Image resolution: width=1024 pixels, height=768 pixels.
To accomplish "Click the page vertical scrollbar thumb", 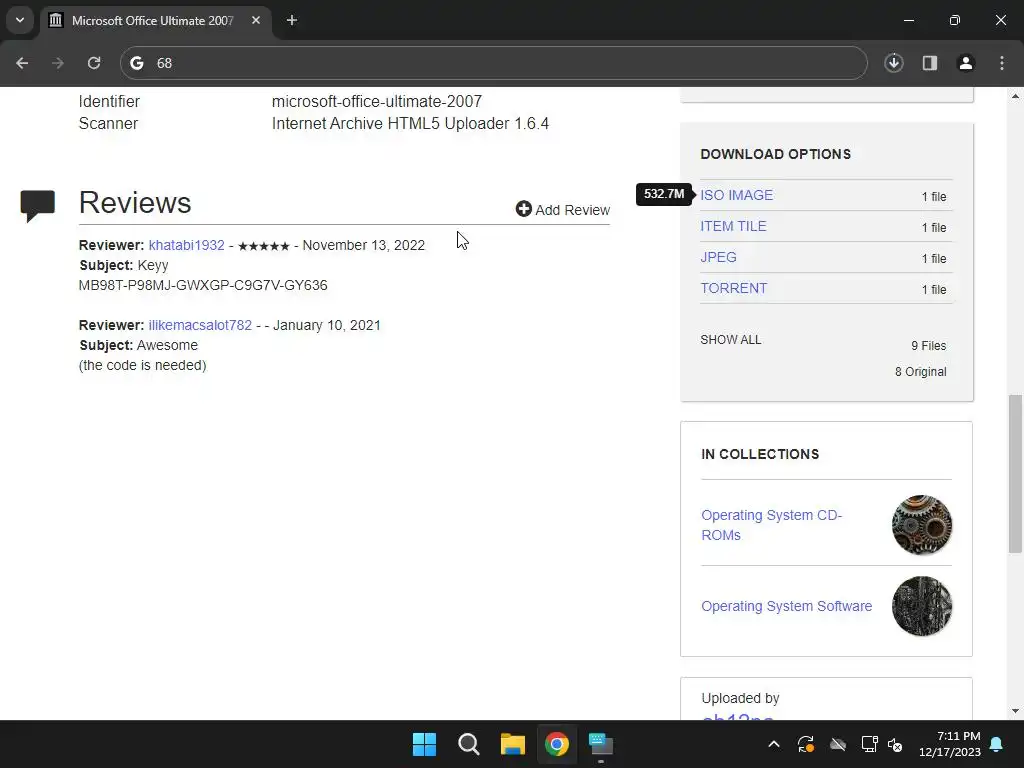I will point(1016,474).
